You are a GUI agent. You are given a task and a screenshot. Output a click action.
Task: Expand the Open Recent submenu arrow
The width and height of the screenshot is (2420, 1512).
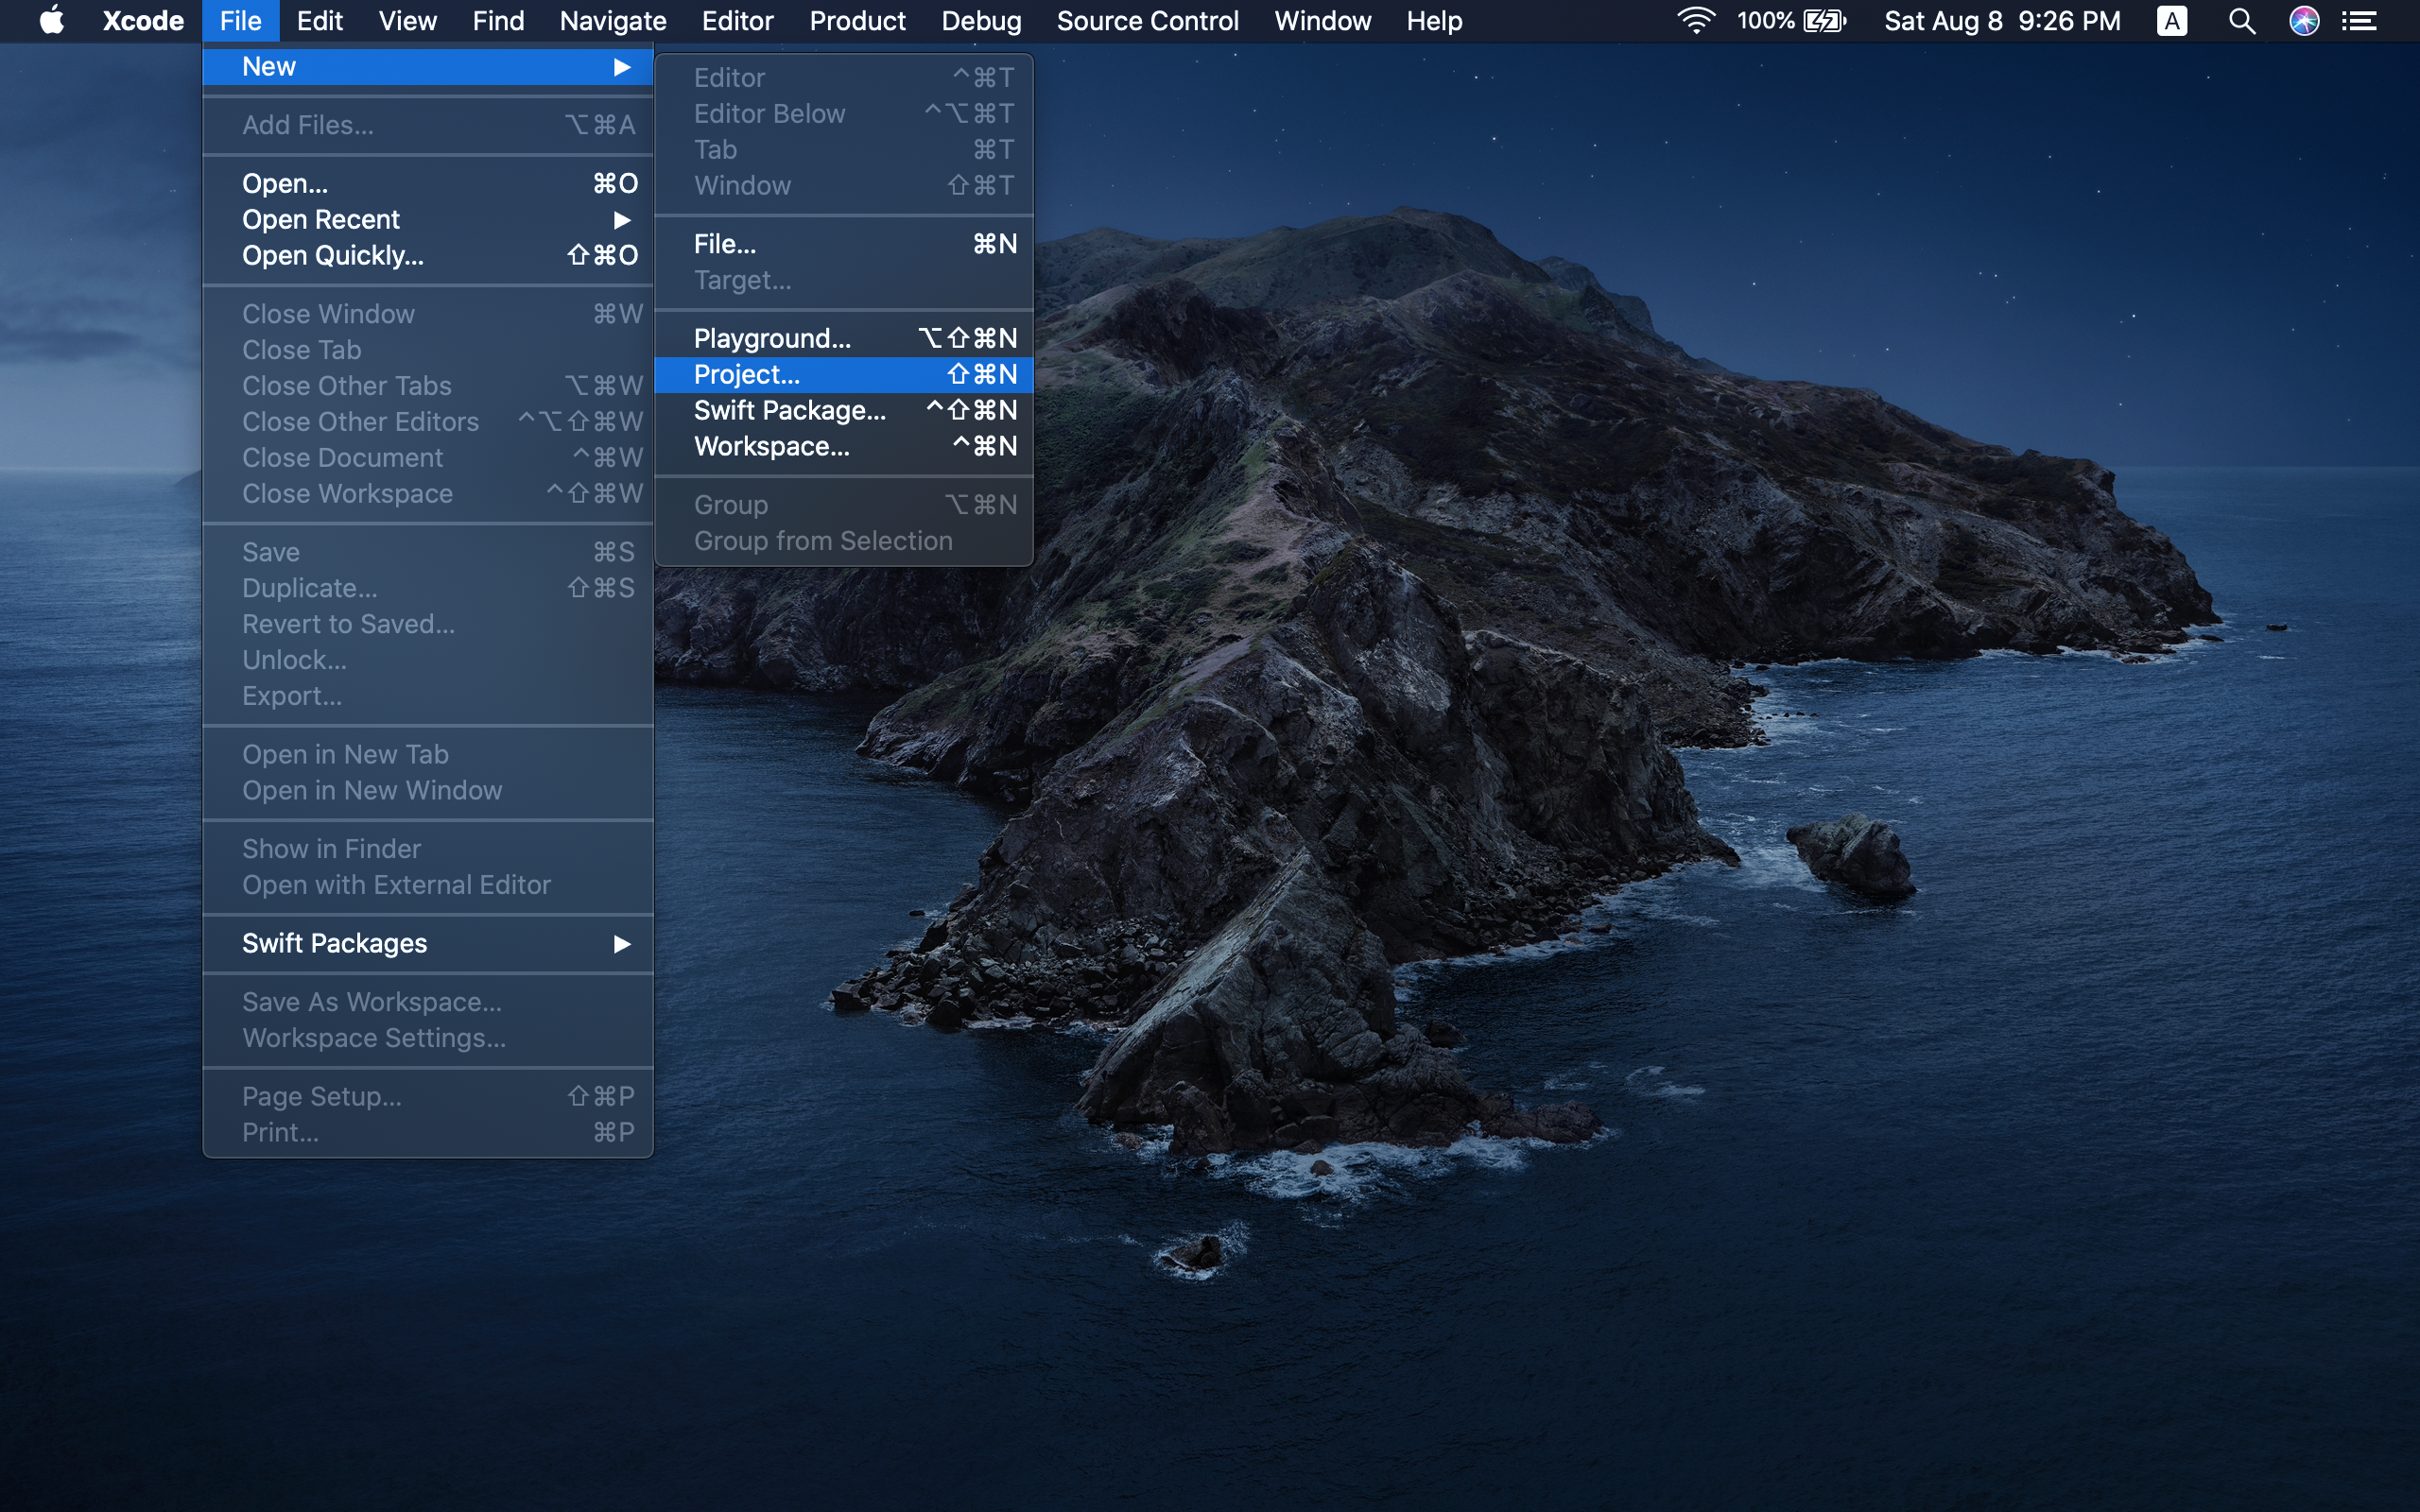622,220
